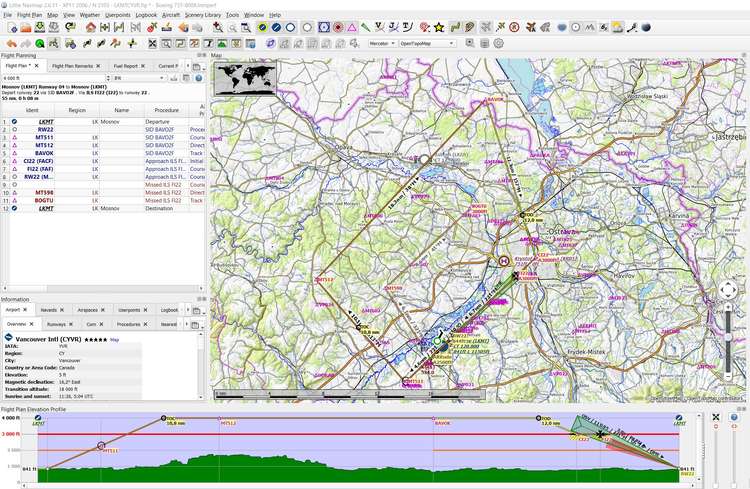Click the Zoom In magnifier toolbar icon
Viewport: 750px width, 489px height.
coord(218,28)
